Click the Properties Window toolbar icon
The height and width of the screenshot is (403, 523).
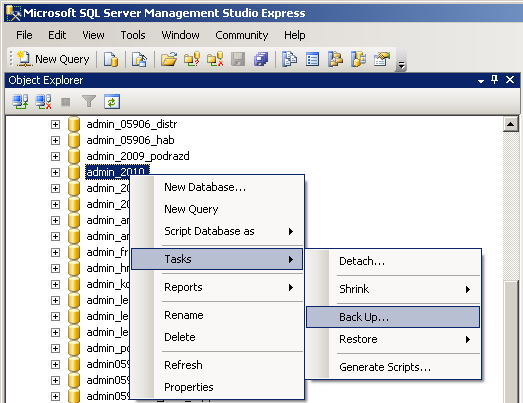pyautogui.click(x=382, y=59)
